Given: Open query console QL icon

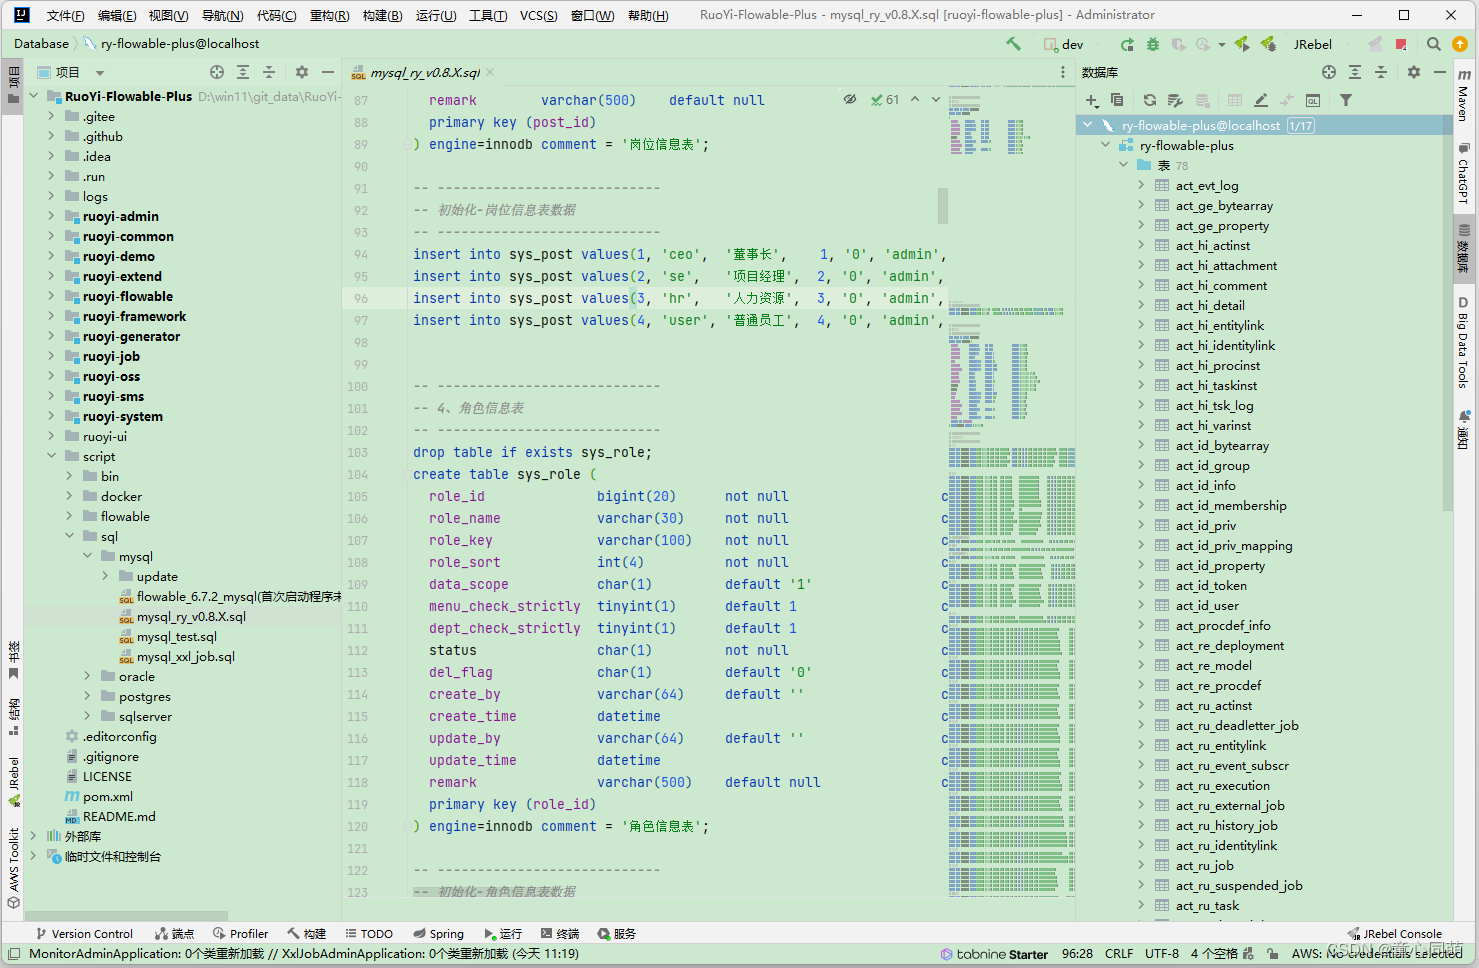Looking at the screenshot, I should 1313,100.
